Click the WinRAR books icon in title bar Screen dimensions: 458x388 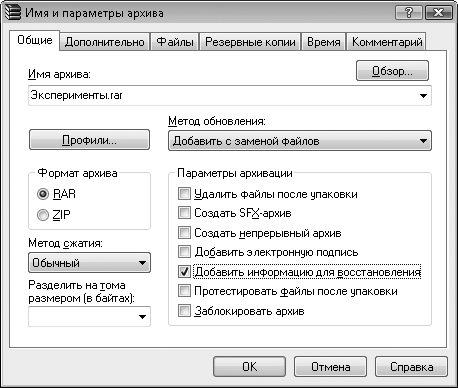click(12, 13)
